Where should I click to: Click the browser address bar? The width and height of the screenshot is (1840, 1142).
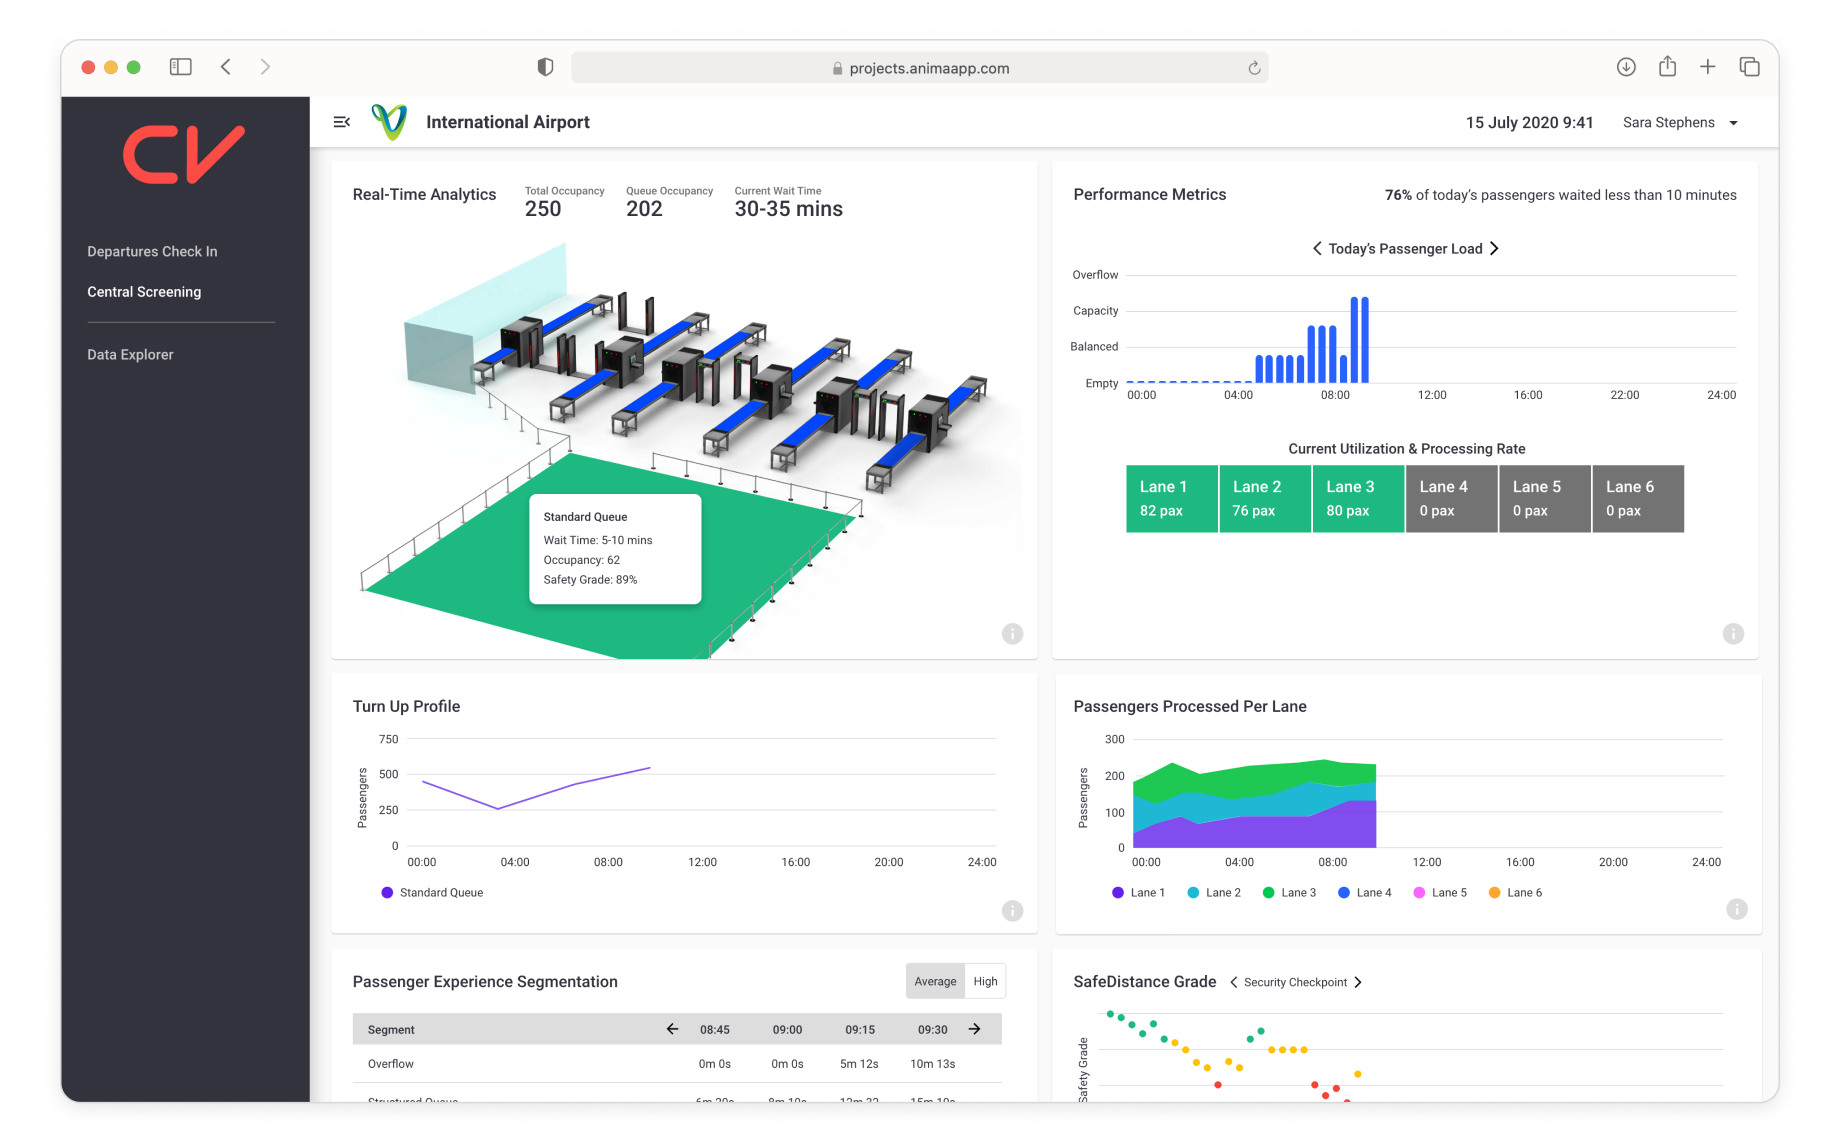click(x=919, y=68)
